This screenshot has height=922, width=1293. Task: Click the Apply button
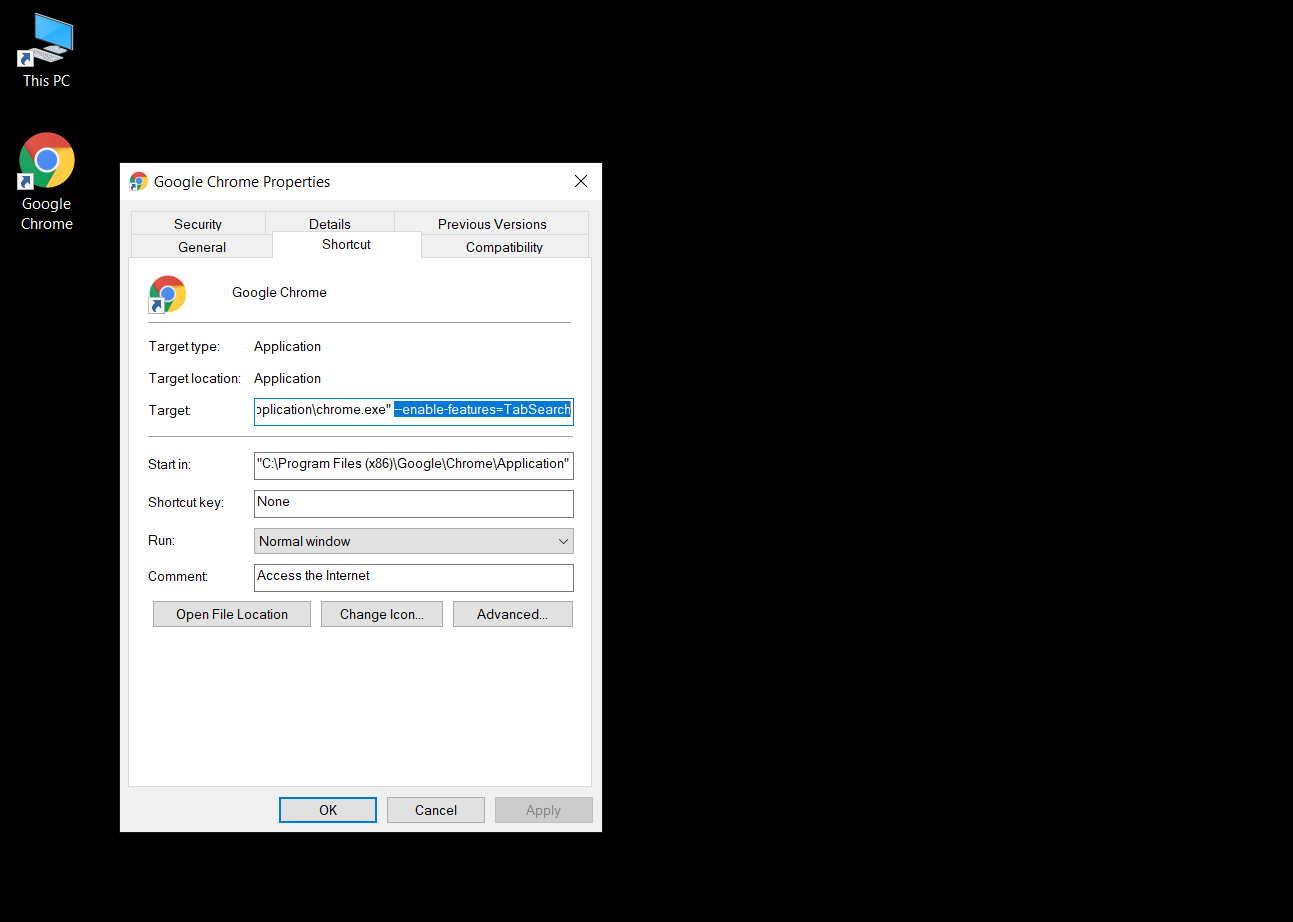(543, 809)
